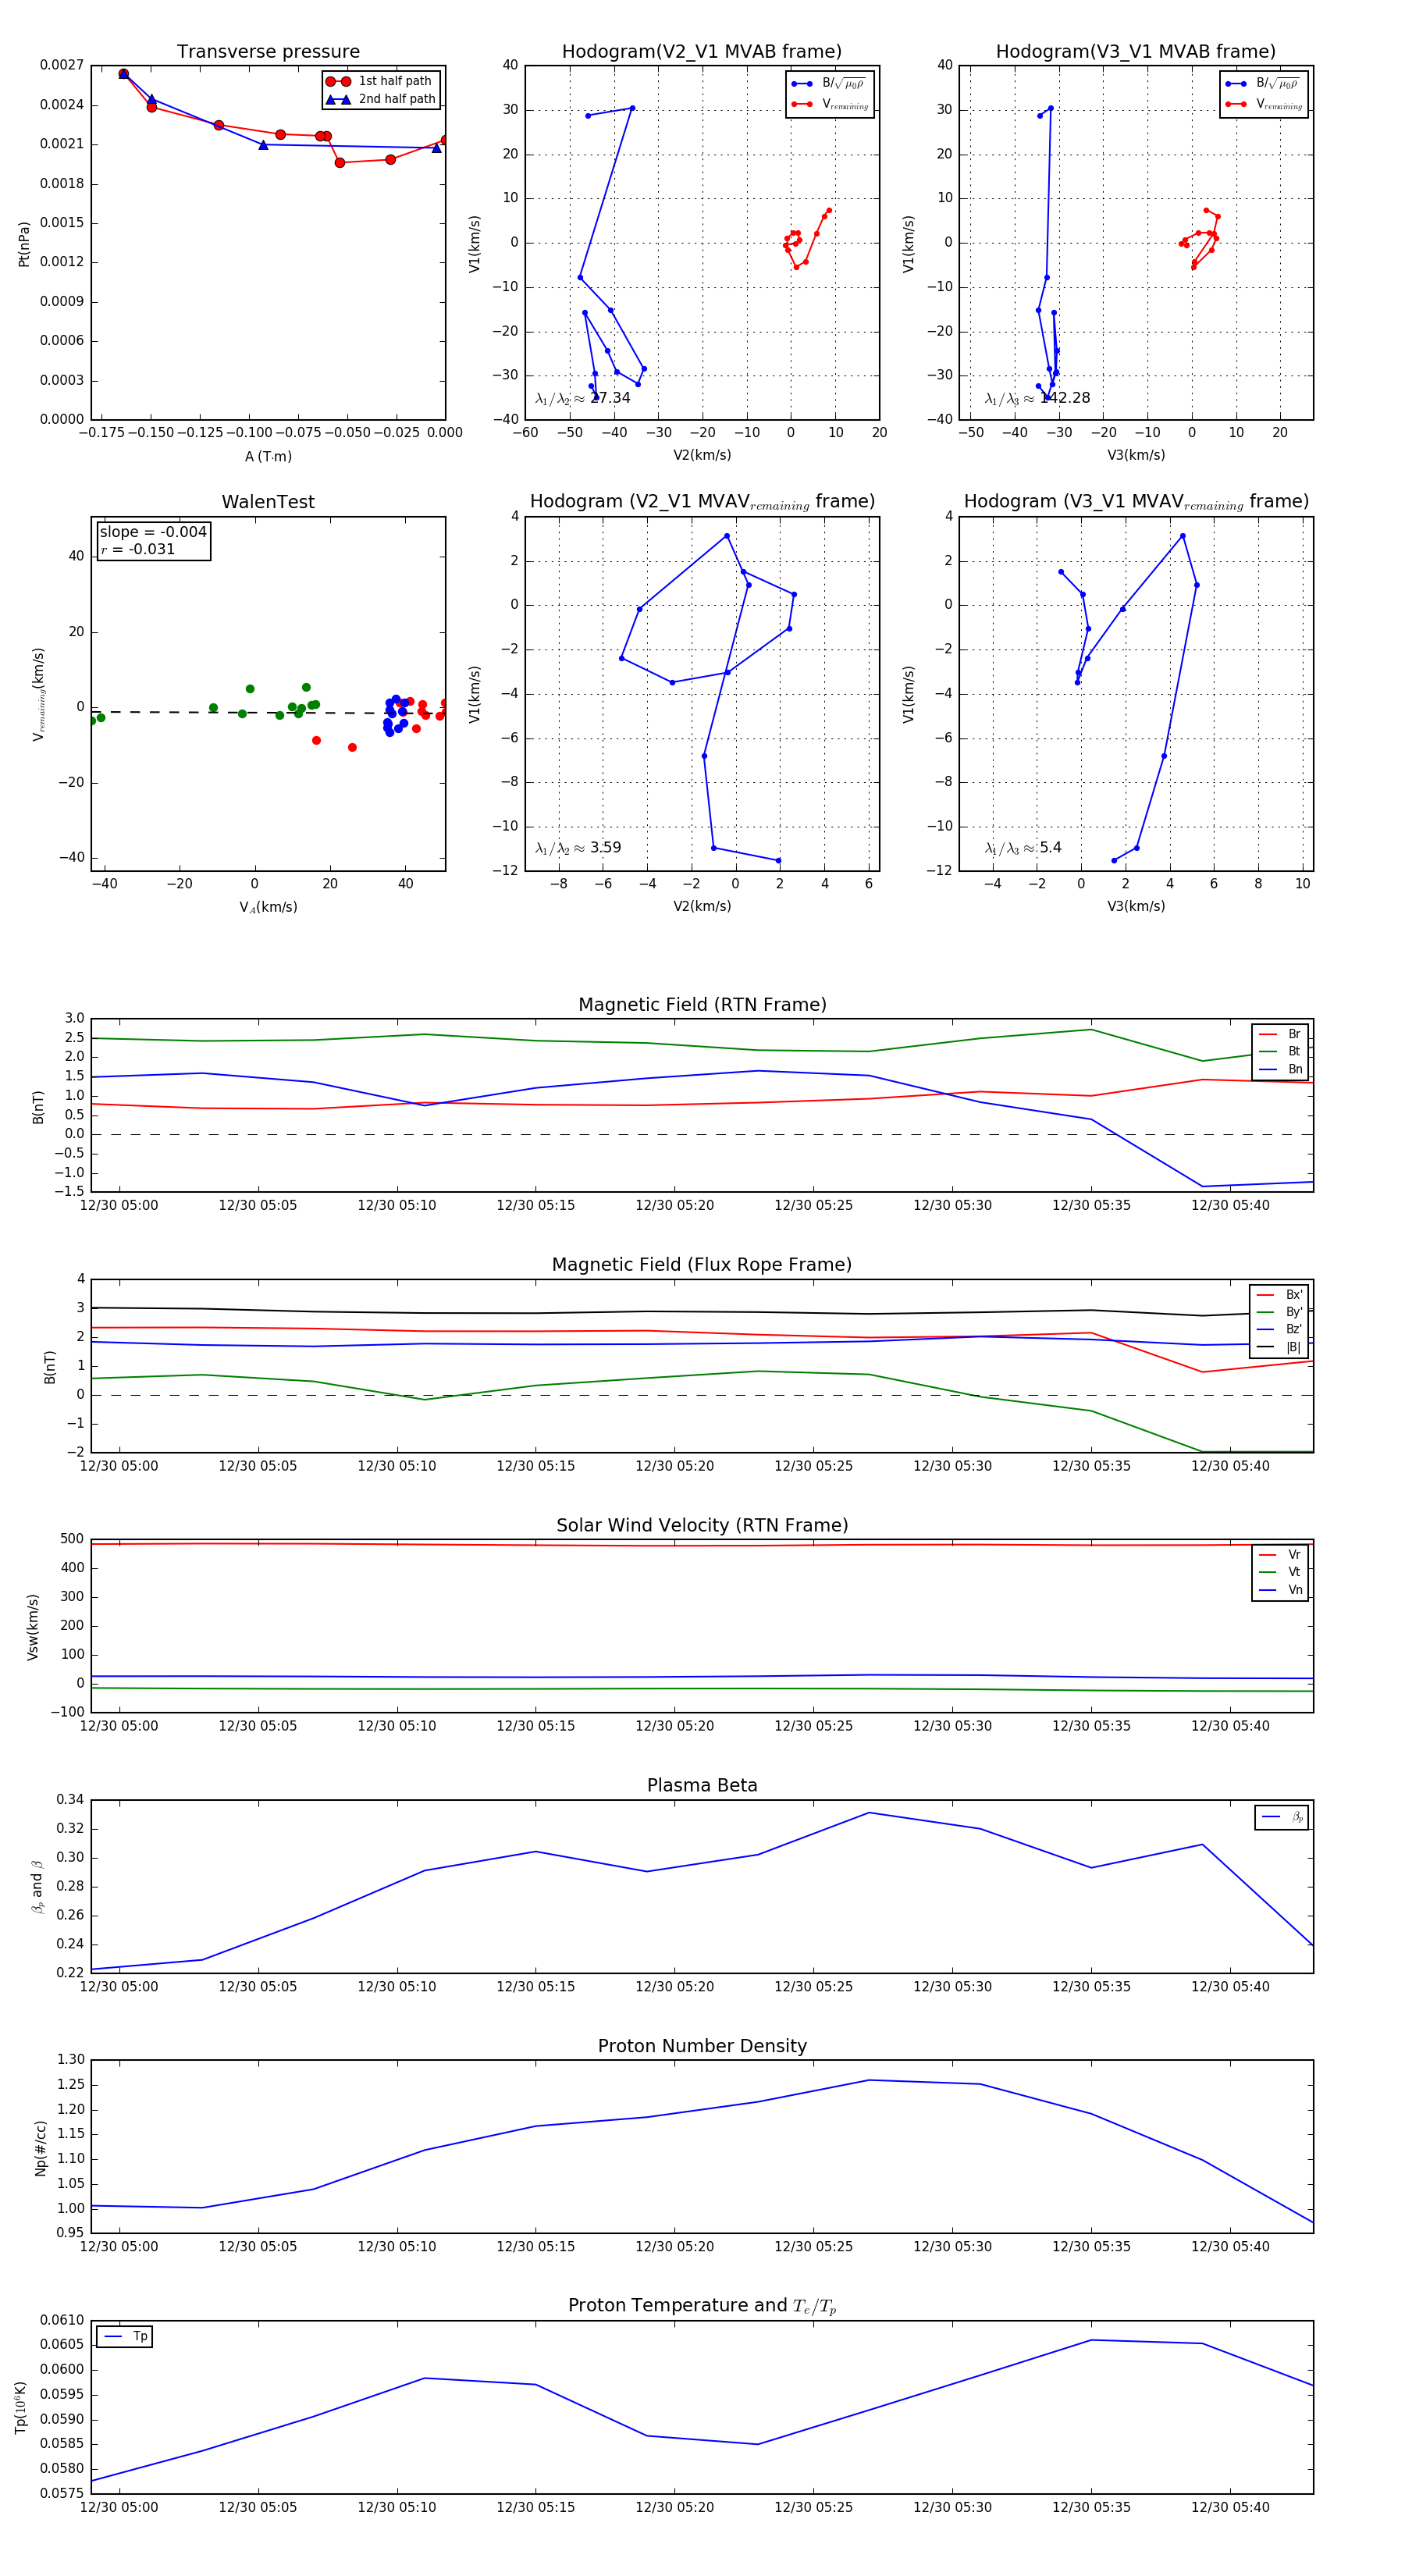Click the Vremaining legend entry in V3_V1 MVAB hodogram
The height and width of the screenshot is (2576, 1405).
[1264, 104]
